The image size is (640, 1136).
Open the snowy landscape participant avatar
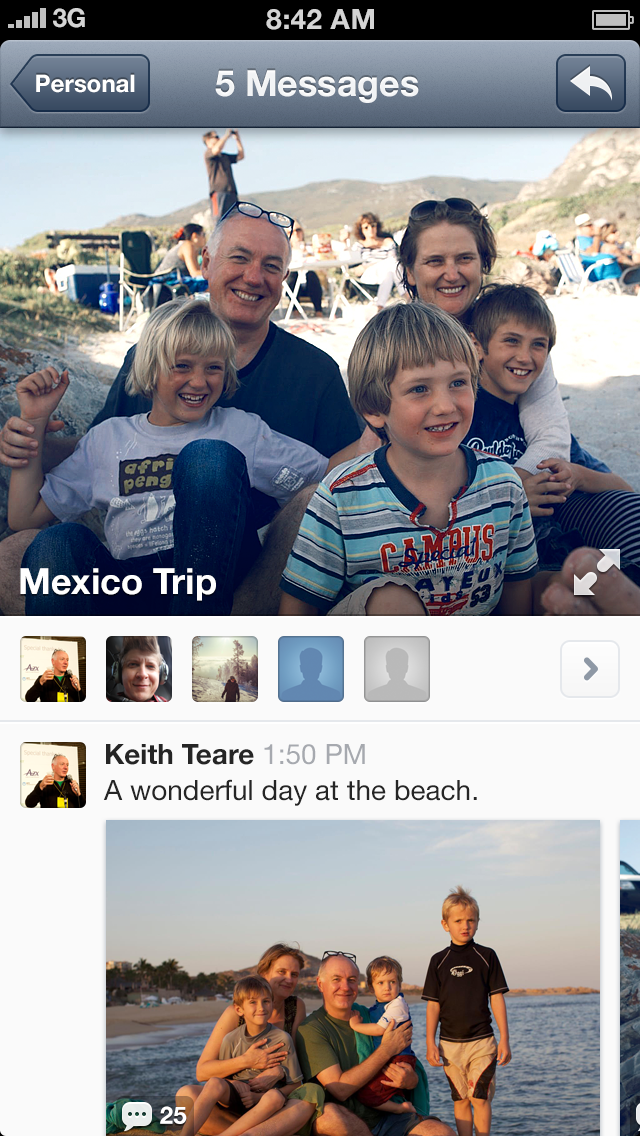coord(225,669)
